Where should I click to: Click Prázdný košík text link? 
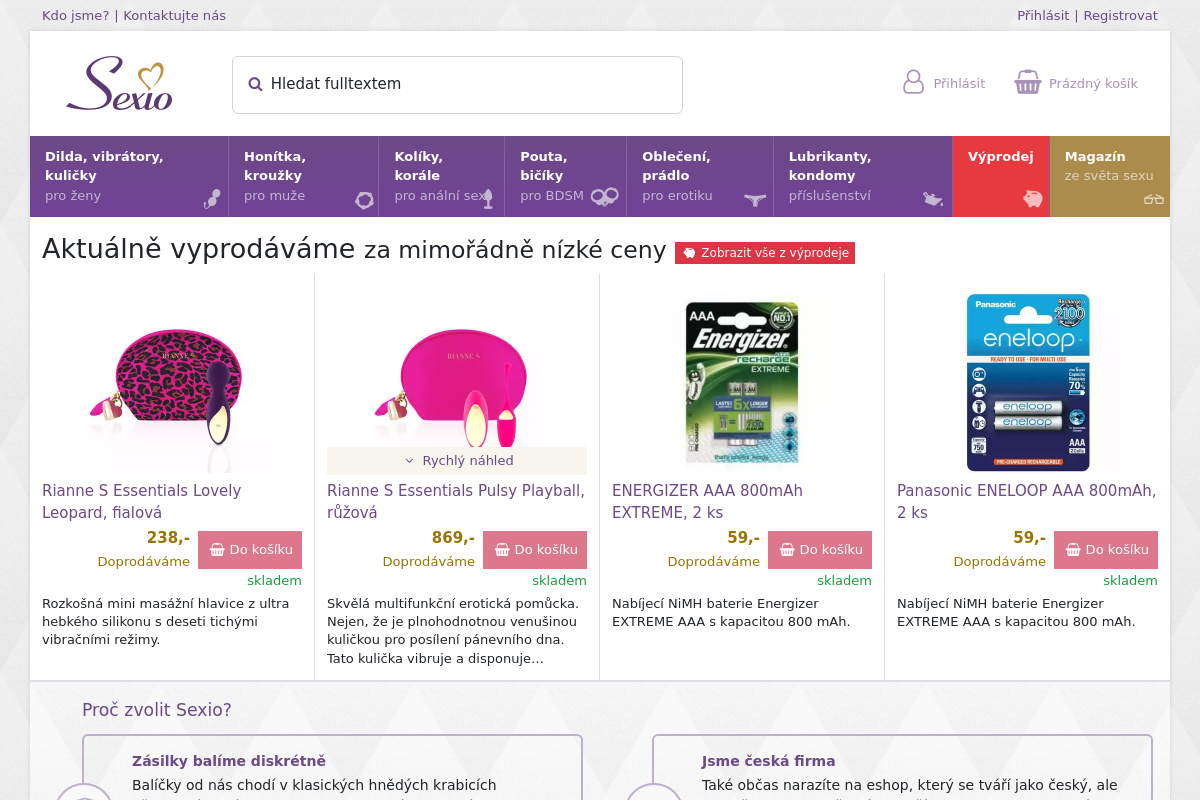click(1093, 84)
